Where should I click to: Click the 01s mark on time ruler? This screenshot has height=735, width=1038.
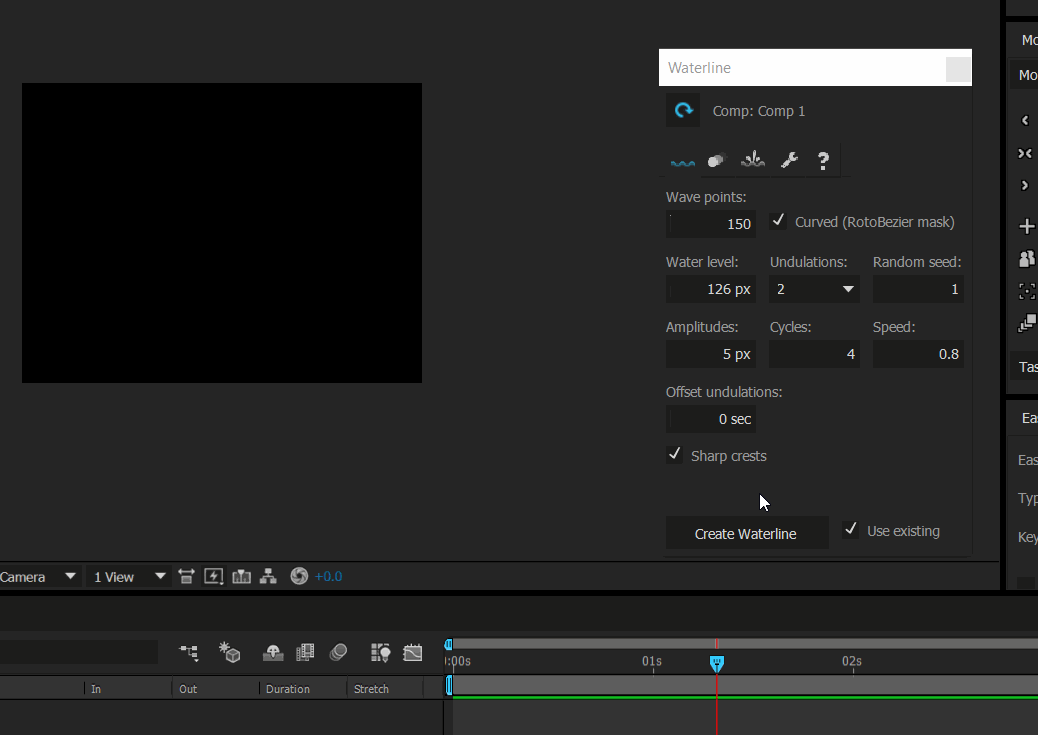click(x=652, y=662)
